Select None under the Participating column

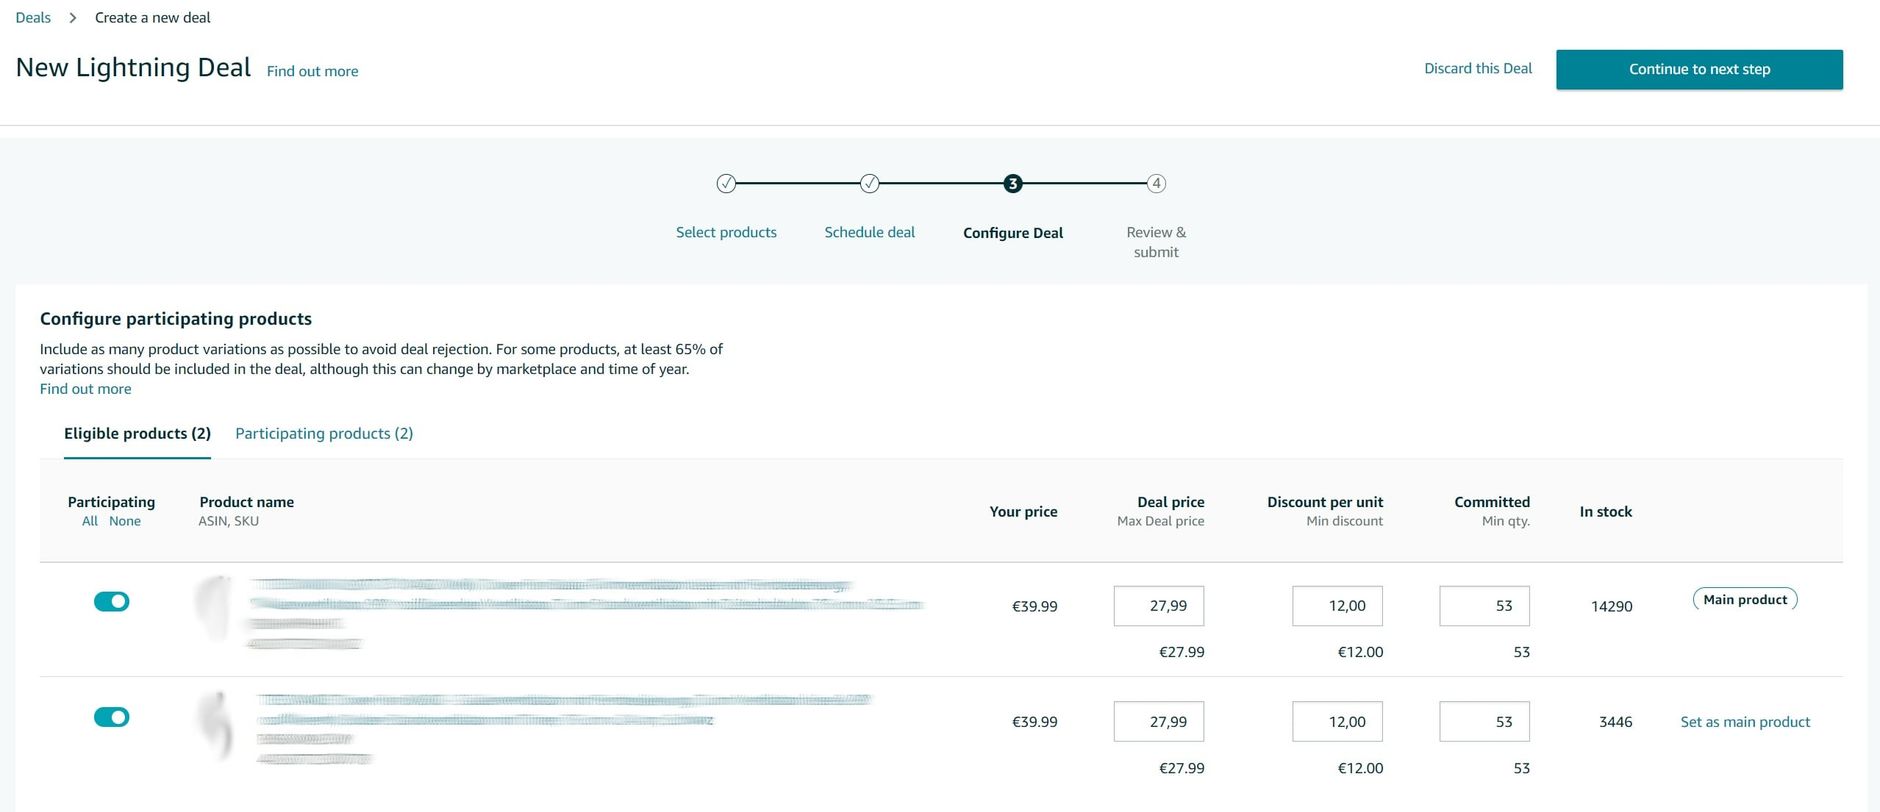(x=125, y=521)
